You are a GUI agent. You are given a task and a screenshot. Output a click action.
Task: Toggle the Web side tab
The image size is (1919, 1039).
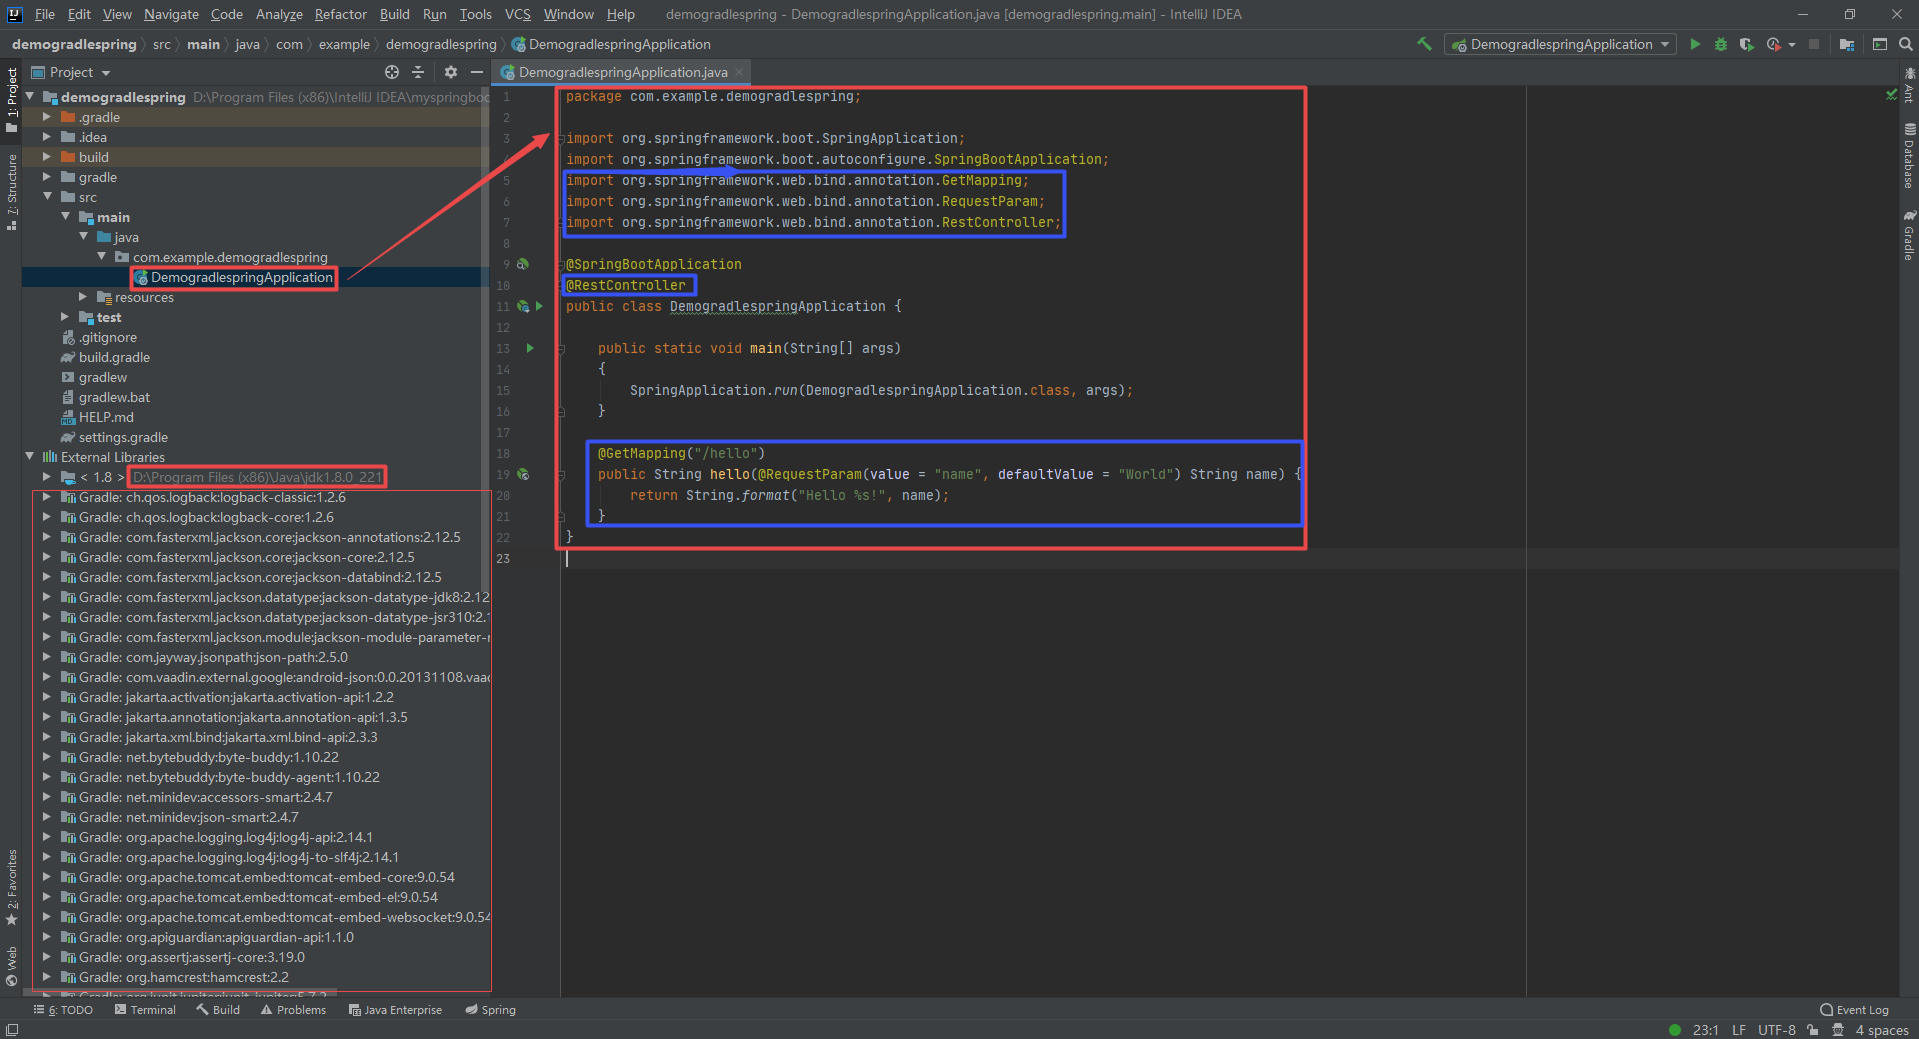11,966
